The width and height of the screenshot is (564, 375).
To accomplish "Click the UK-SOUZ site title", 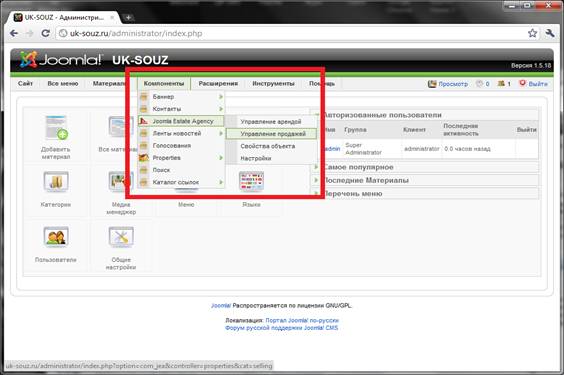I will (140, 60).
